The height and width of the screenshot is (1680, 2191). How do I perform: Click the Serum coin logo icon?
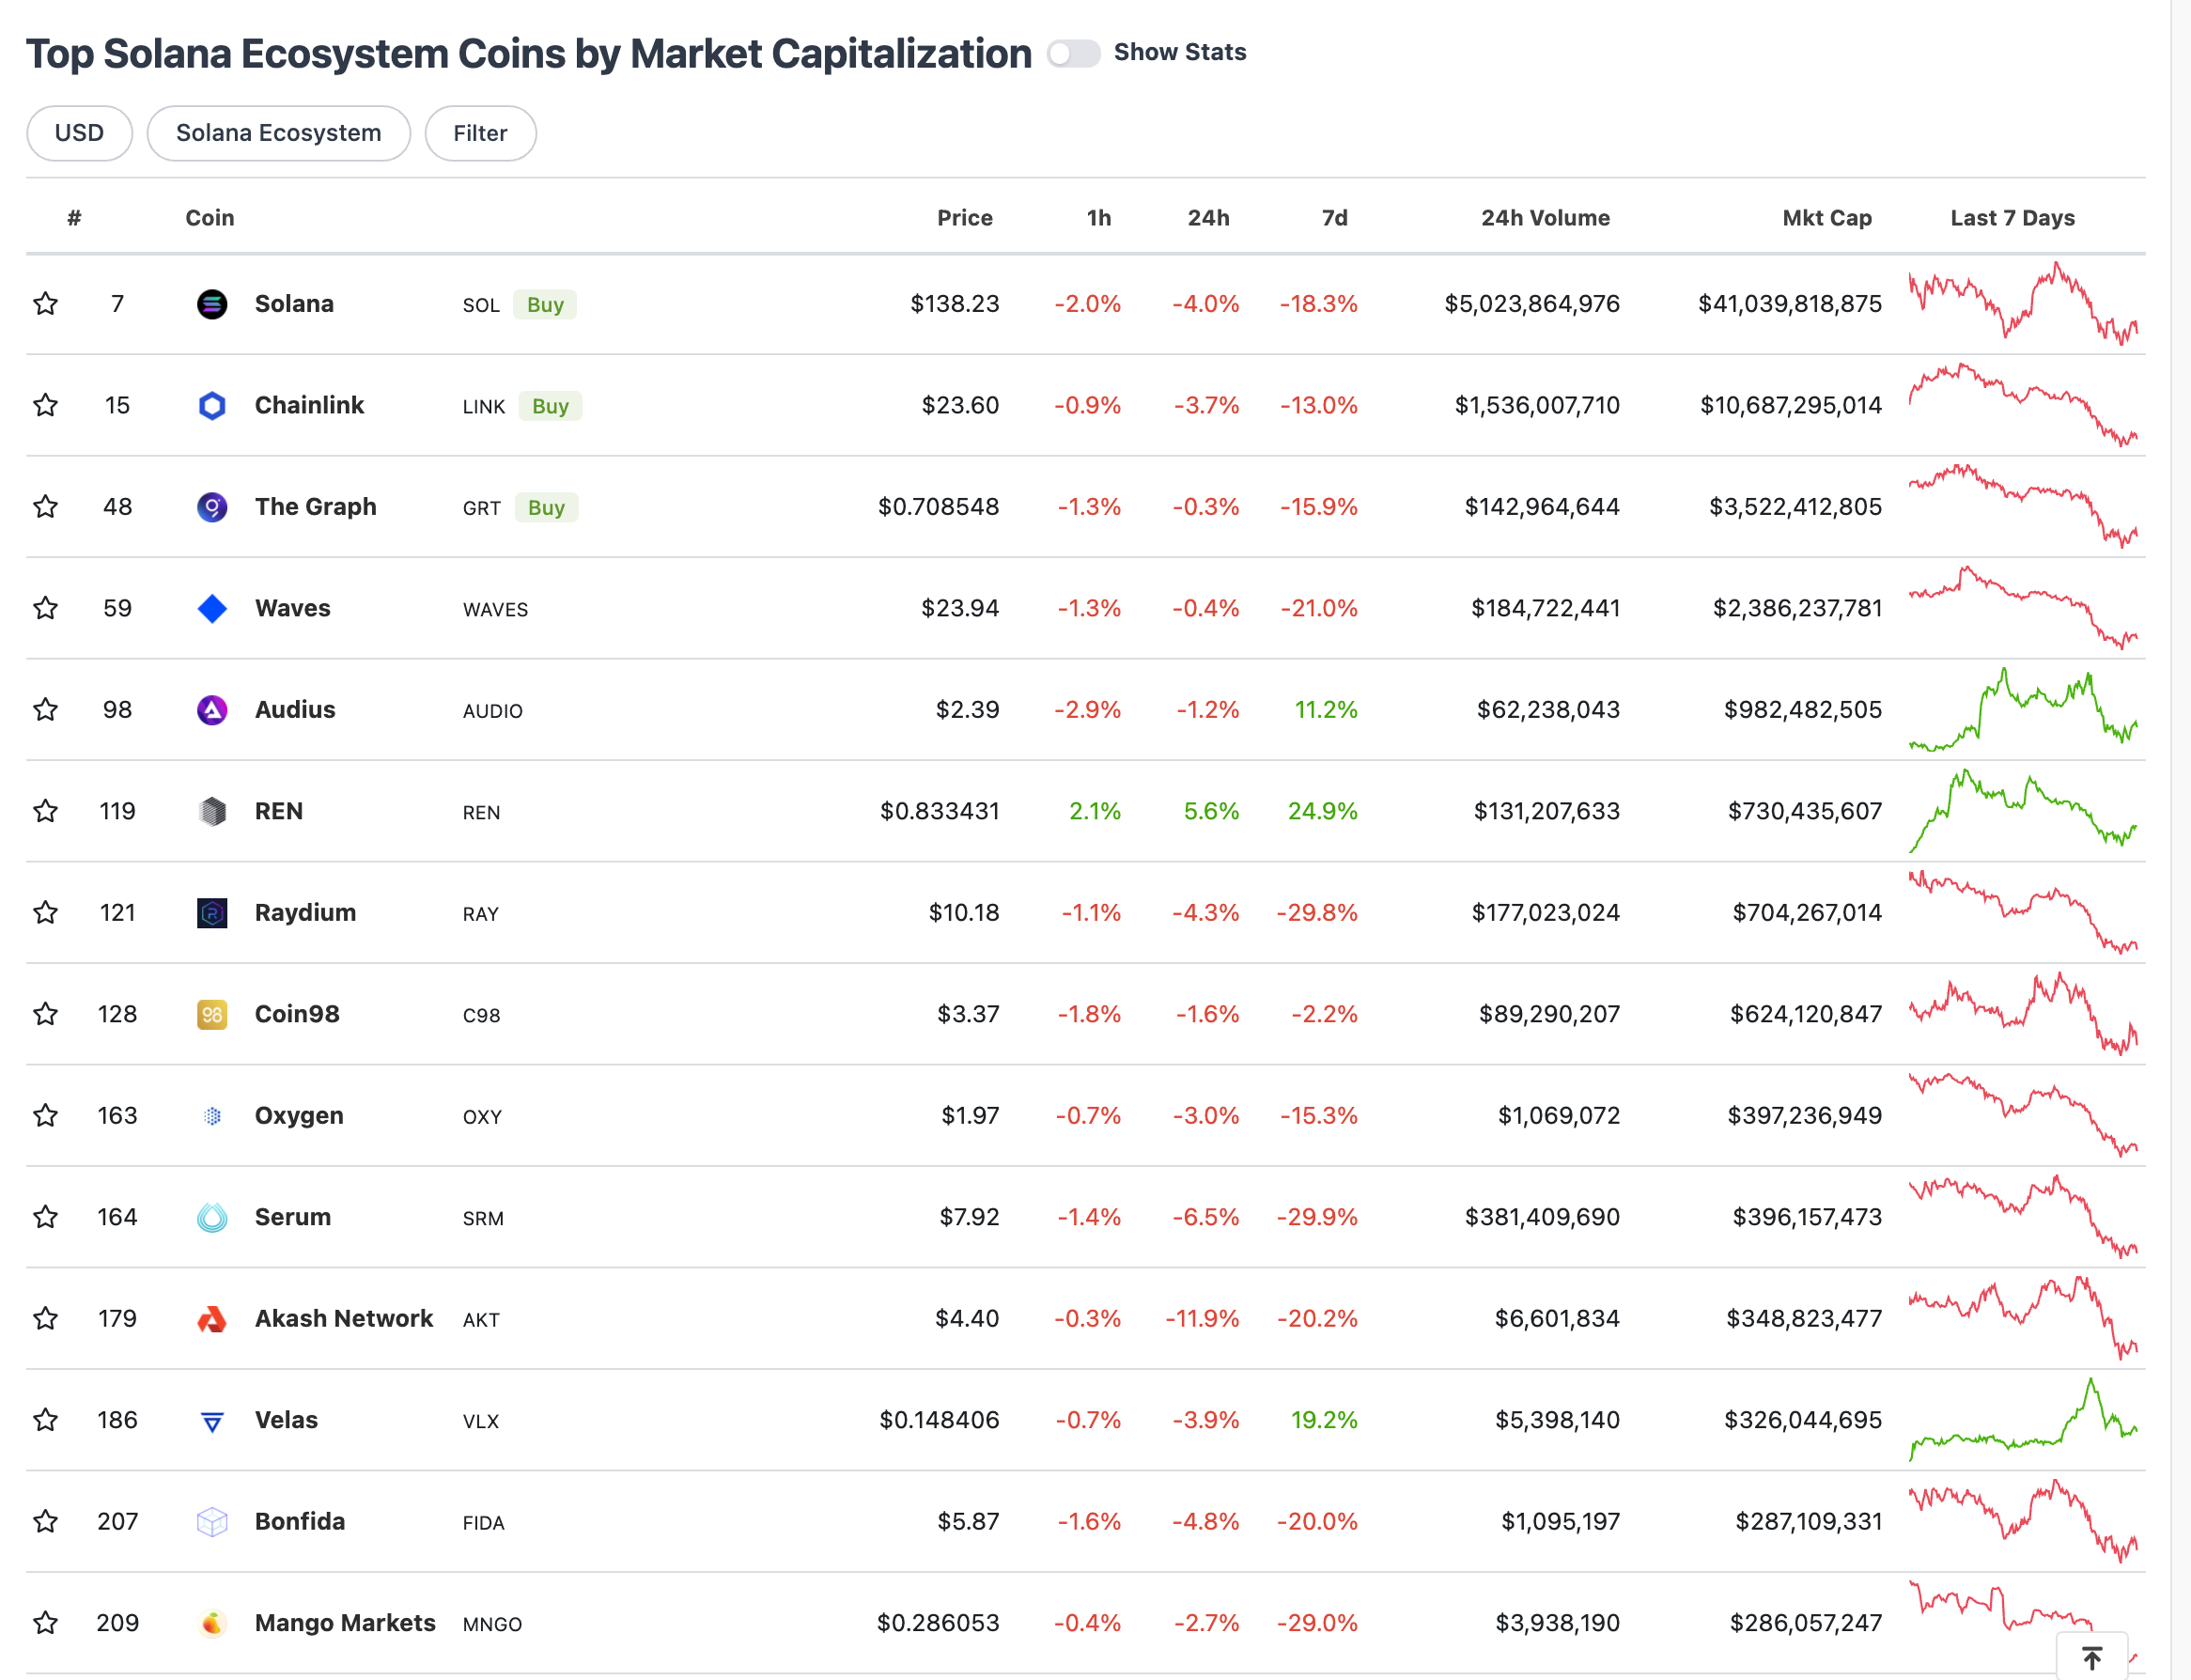tap(212, 1217)
